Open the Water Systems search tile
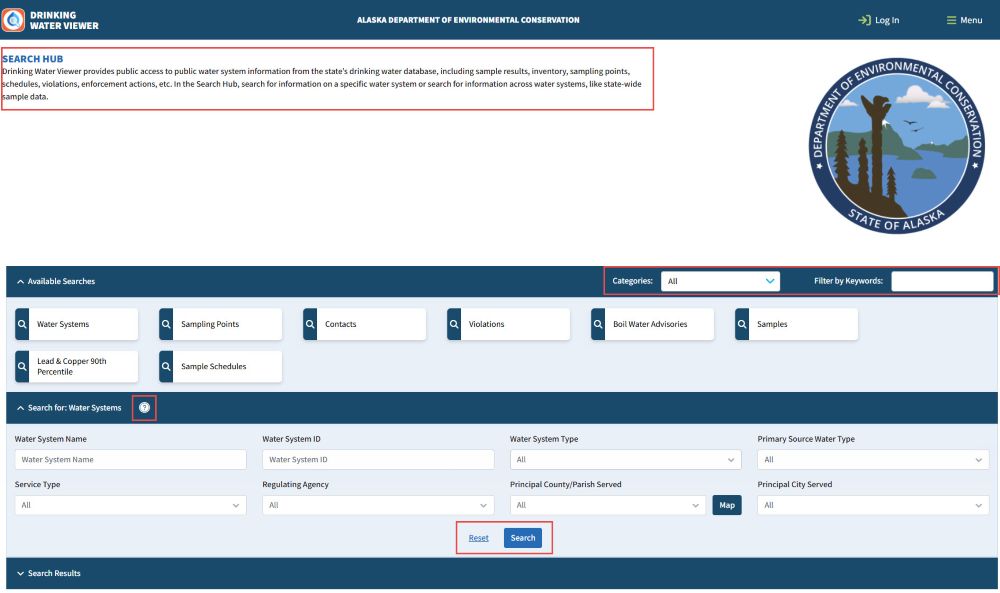Image resolution: width=1000 pixels, height=593 pixels. pos(76,324)
